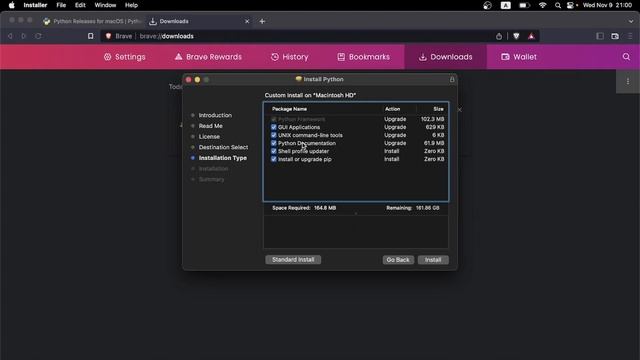Open a new browser tab
Screen dimensions: 640x360
click(262, 21)
